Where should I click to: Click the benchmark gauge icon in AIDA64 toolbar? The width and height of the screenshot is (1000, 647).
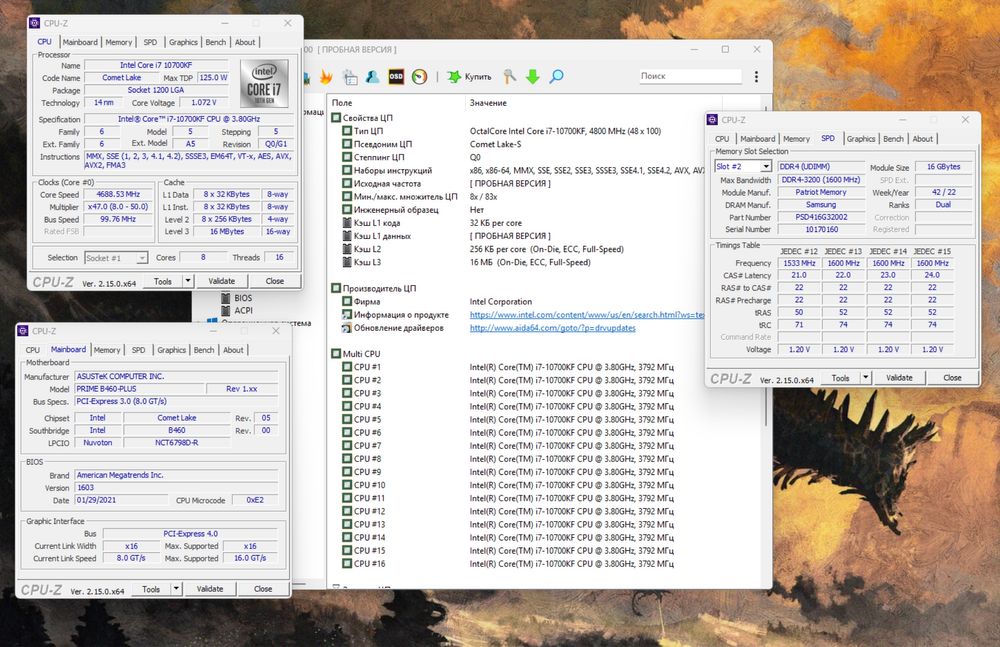click(x=420, y=77)
